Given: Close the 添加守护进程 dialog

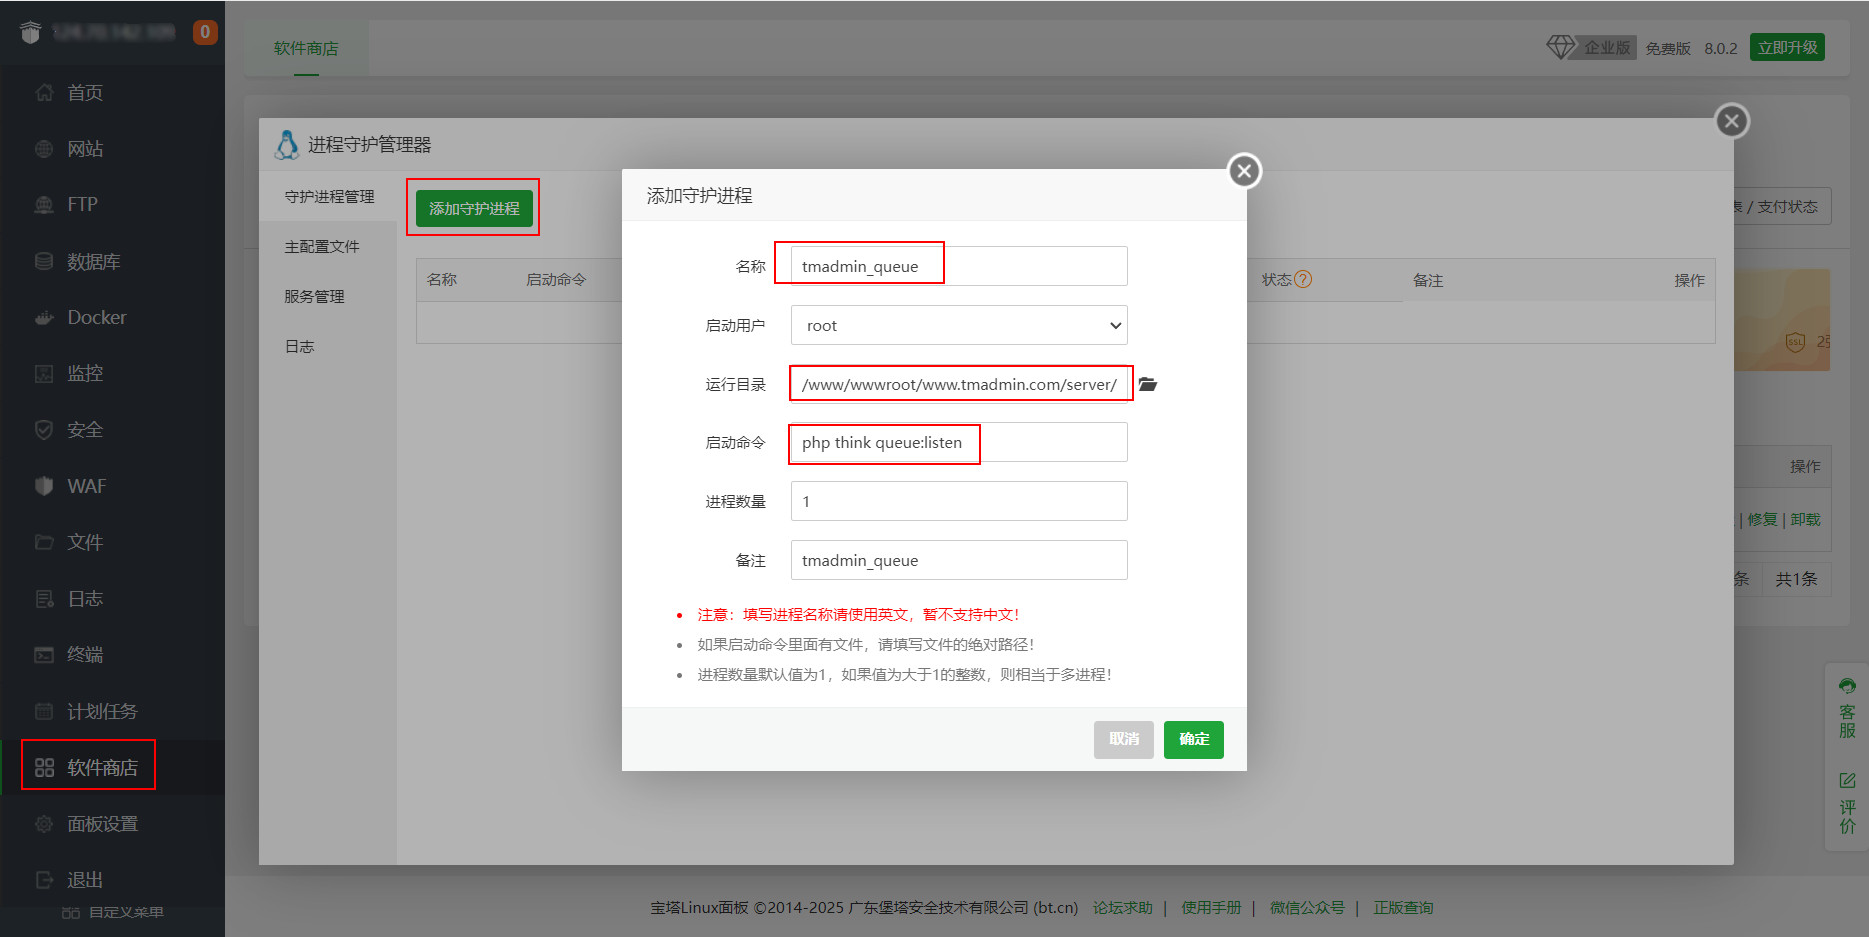Looking at the screenshot, I should 1244,171.
